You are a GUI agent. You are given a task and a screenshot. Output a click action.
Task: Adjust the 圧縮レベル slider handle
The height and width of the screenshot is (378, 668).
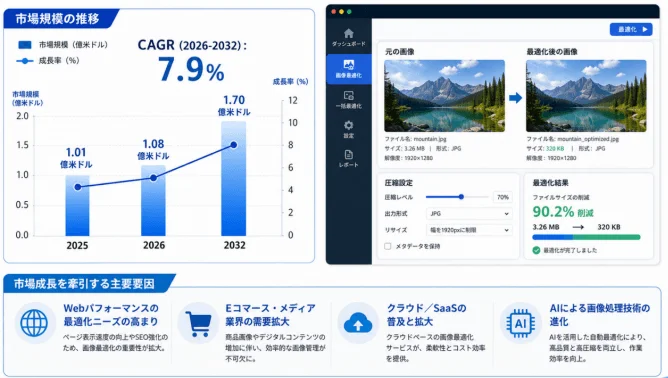click(461, 197)
